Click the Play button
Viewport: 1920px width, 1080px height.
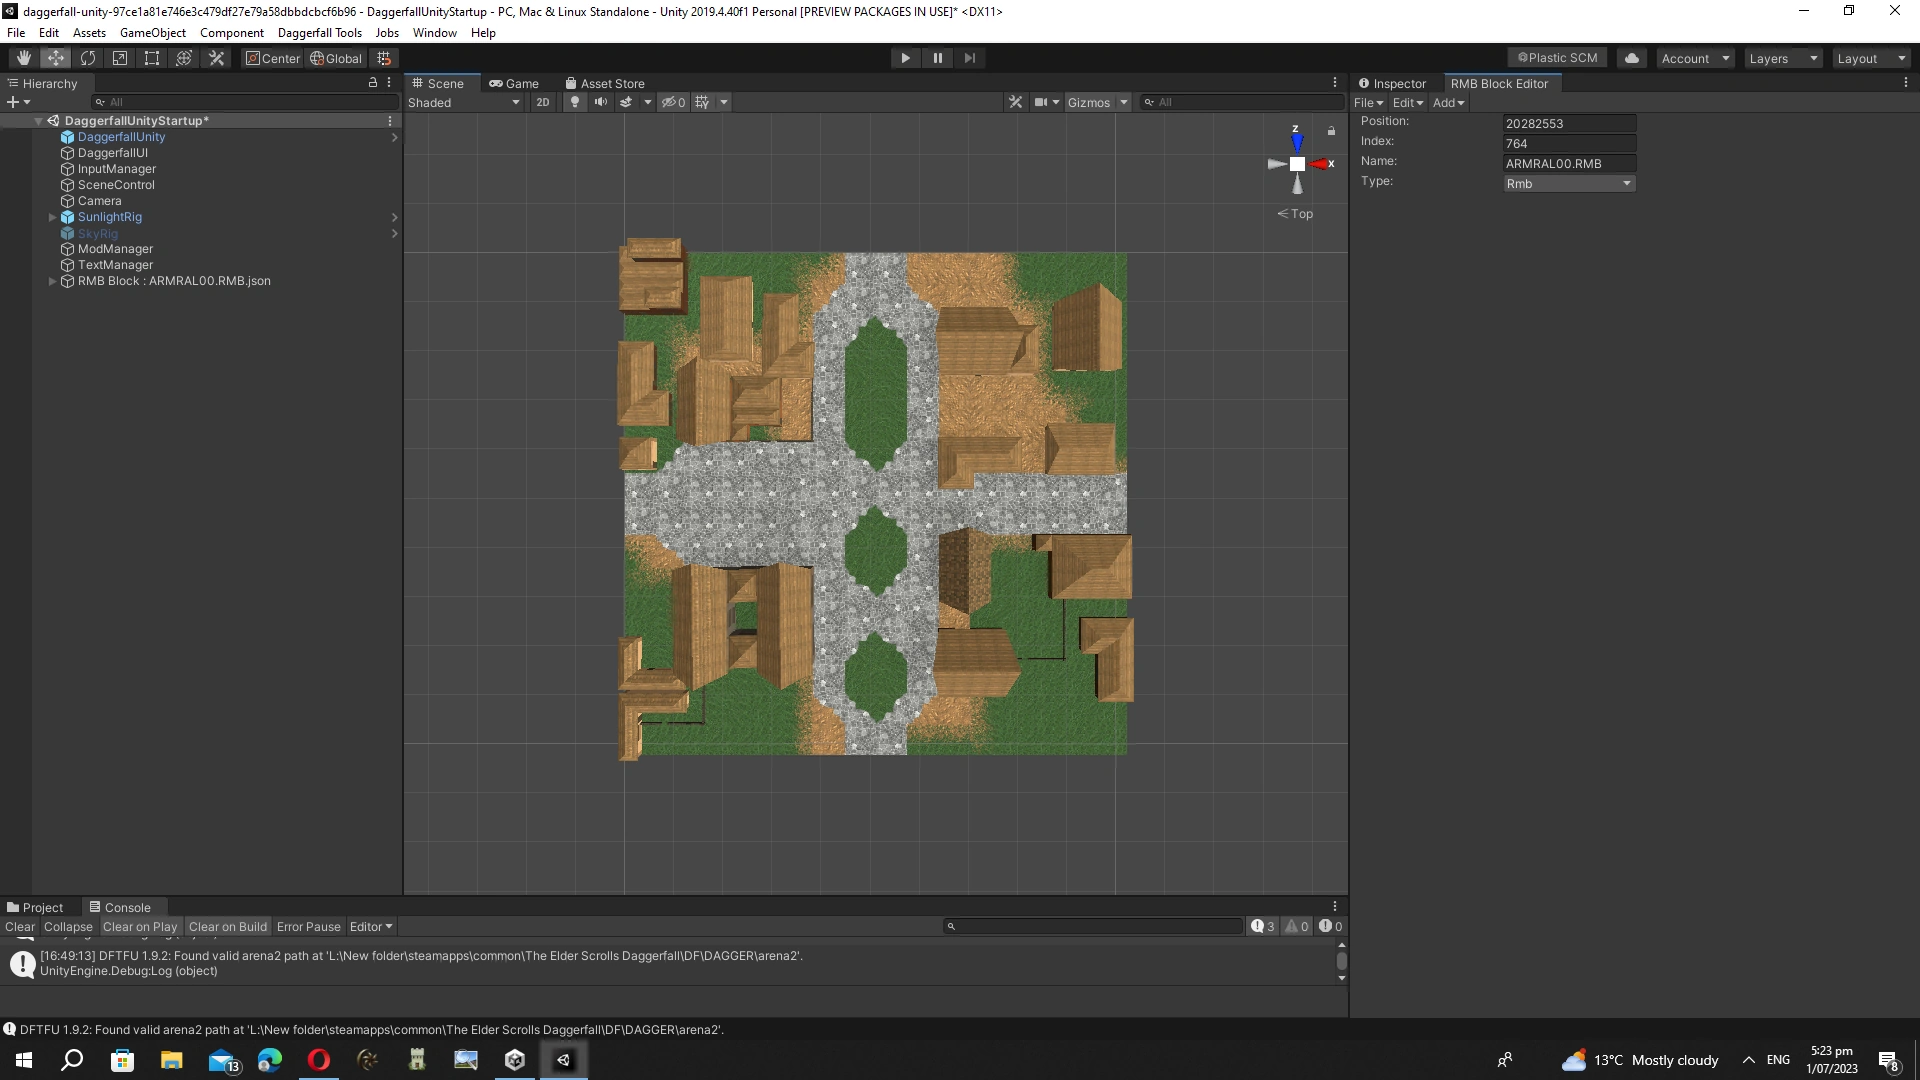tap(905, 58)
